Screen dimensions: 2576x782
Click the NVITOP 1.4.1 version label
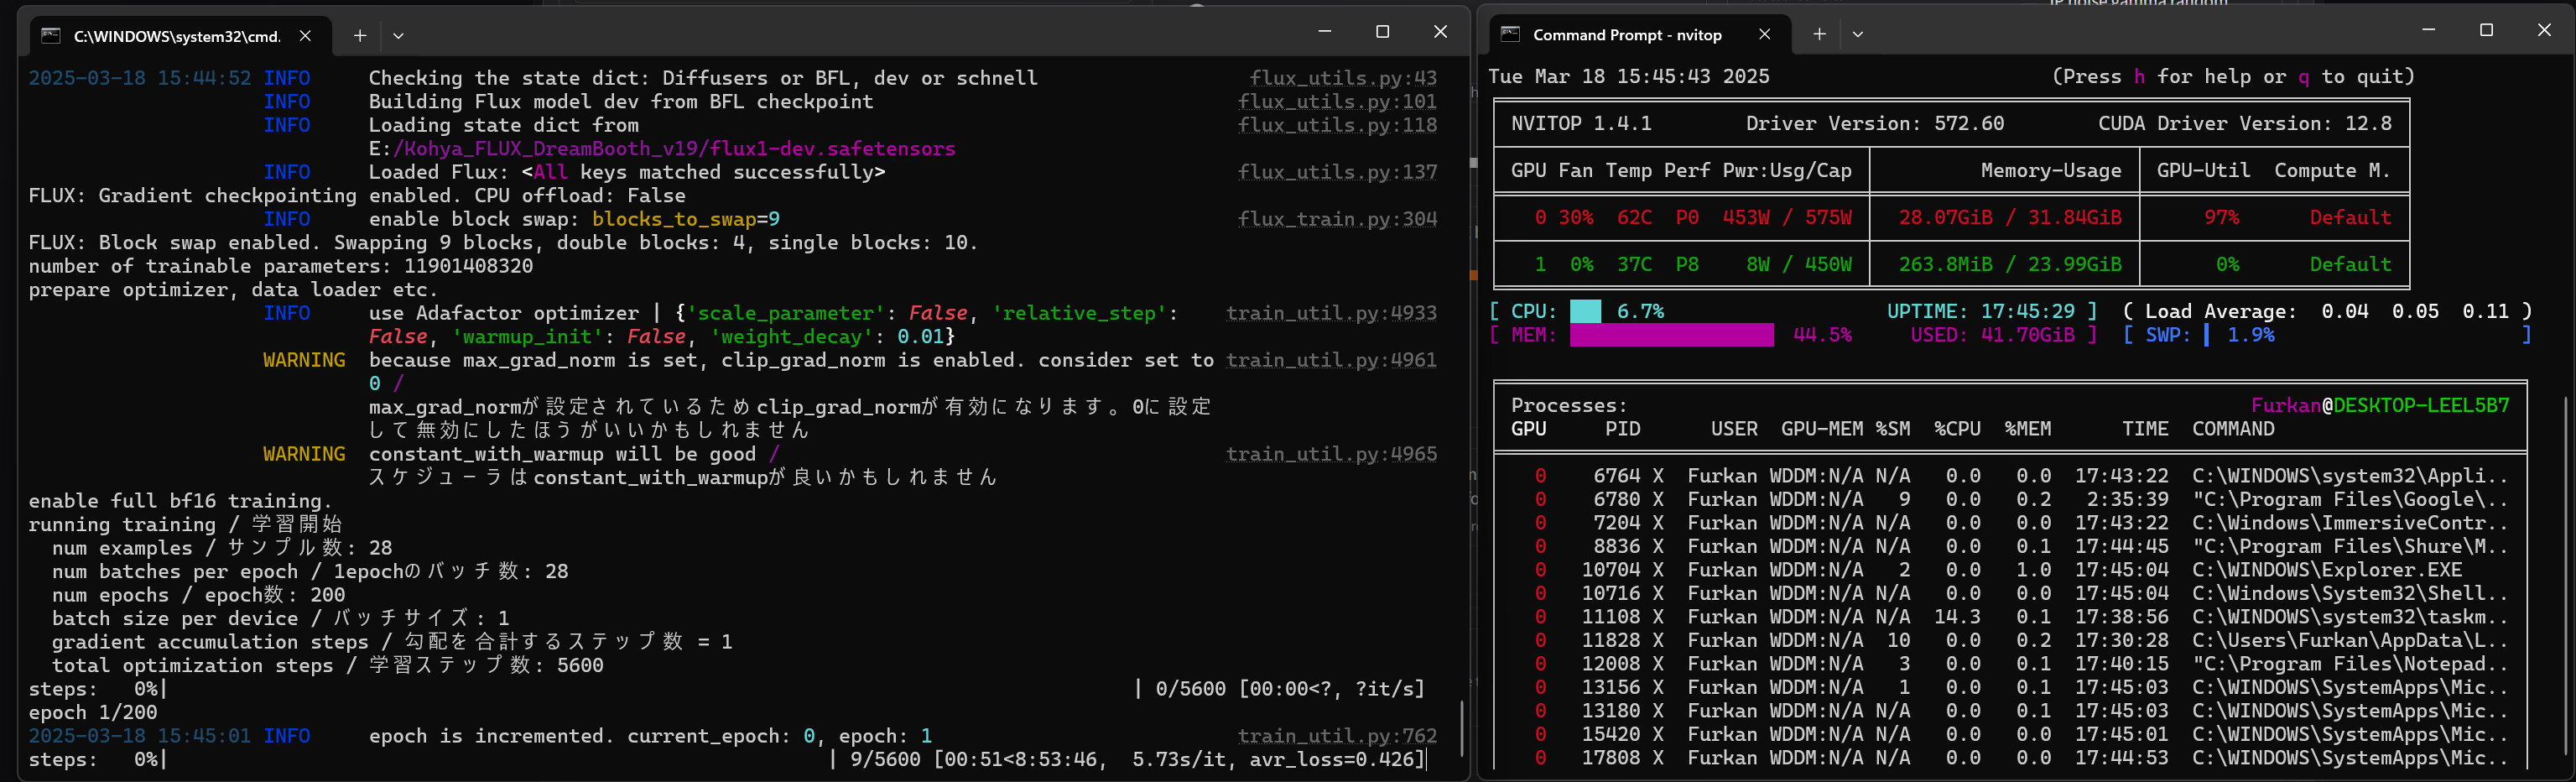click(x=1581, y=123)
